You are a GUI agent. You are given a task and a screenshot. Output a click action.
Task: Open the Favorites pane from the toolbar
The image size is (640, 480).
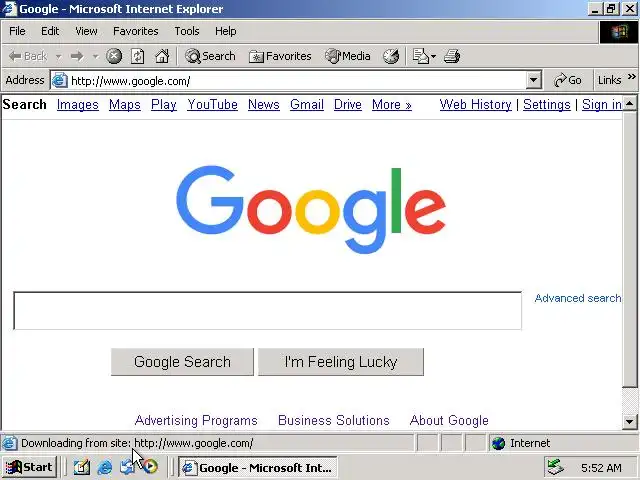pos(280,56)
